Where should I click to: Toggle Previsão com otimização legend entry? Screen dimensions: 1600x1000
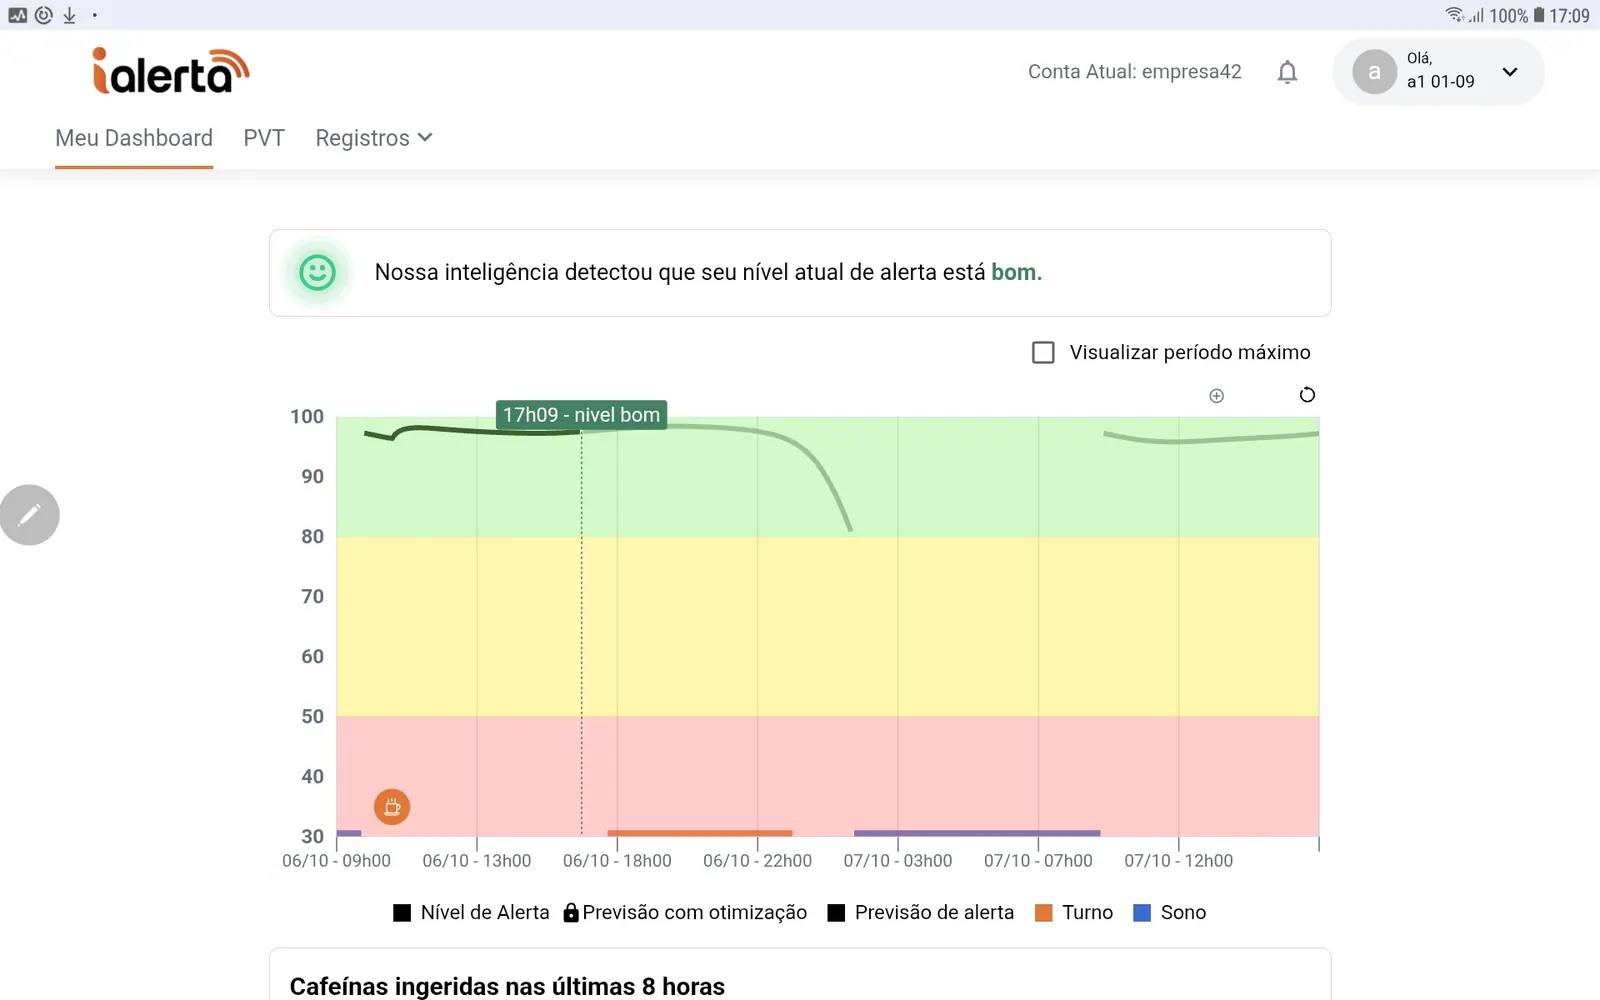pyautogui.click(x=685, y=912)
